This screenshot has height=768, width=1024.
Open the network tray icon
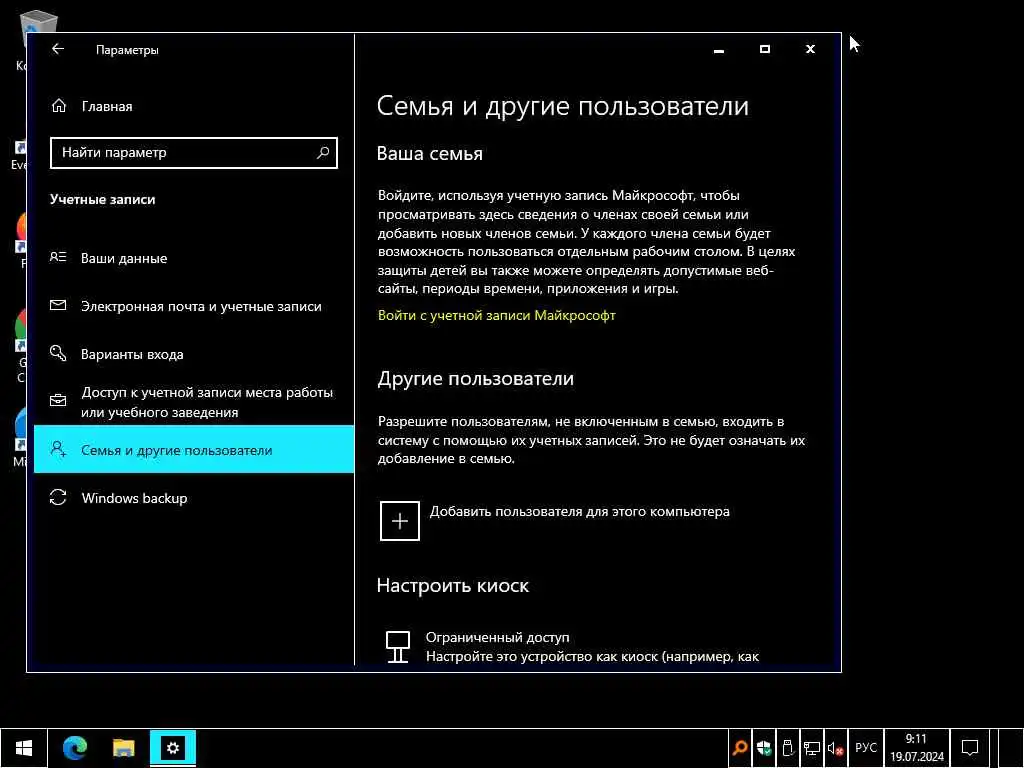point(812,748)
